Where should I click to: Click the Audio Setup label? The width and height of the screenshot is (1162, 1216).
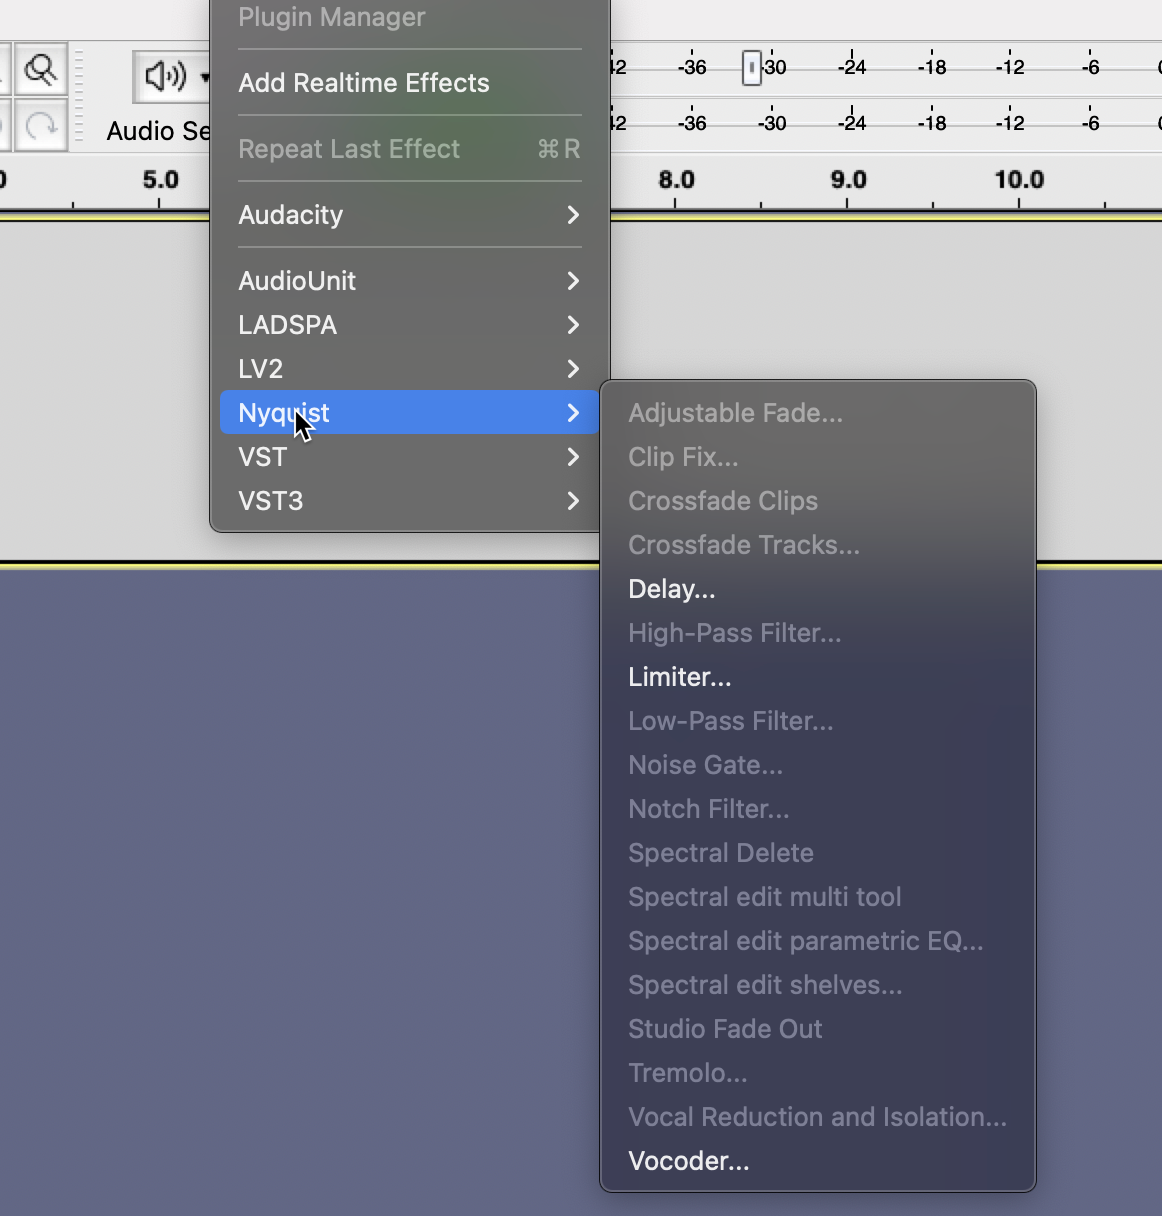click(158, 131)
